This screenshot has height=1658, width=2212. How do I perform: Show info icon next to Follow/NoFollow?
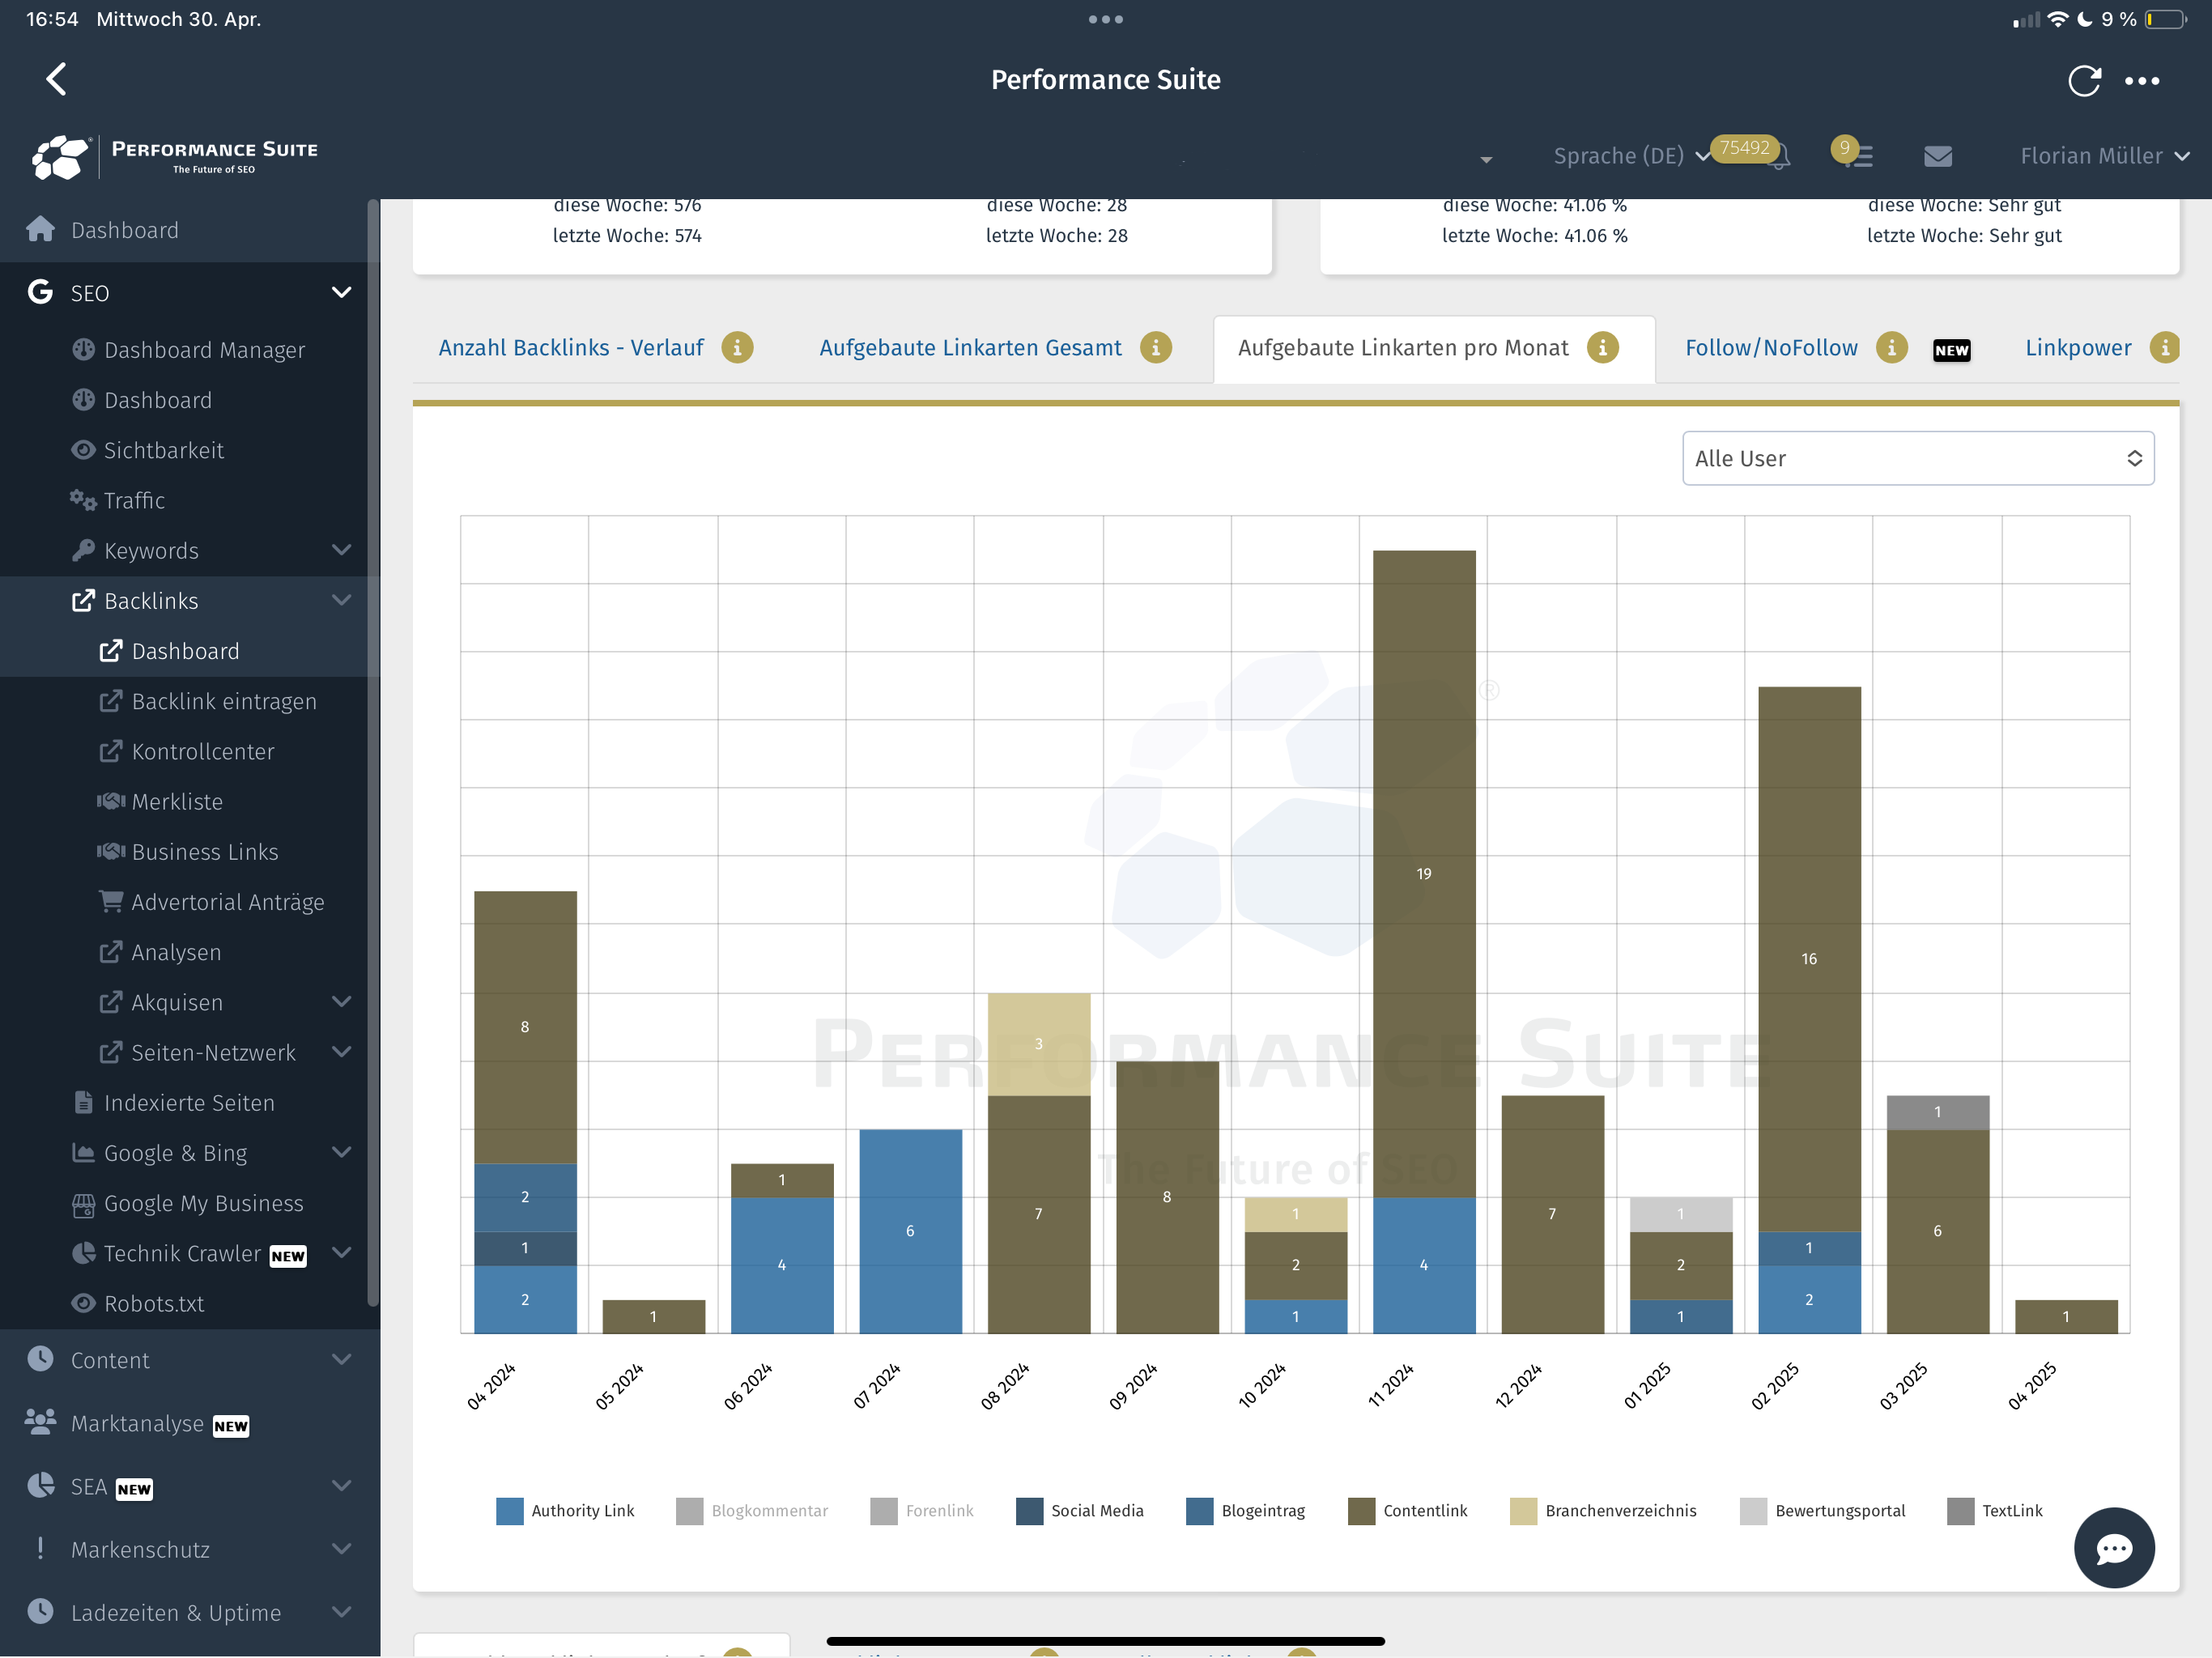pos(1892,347)
